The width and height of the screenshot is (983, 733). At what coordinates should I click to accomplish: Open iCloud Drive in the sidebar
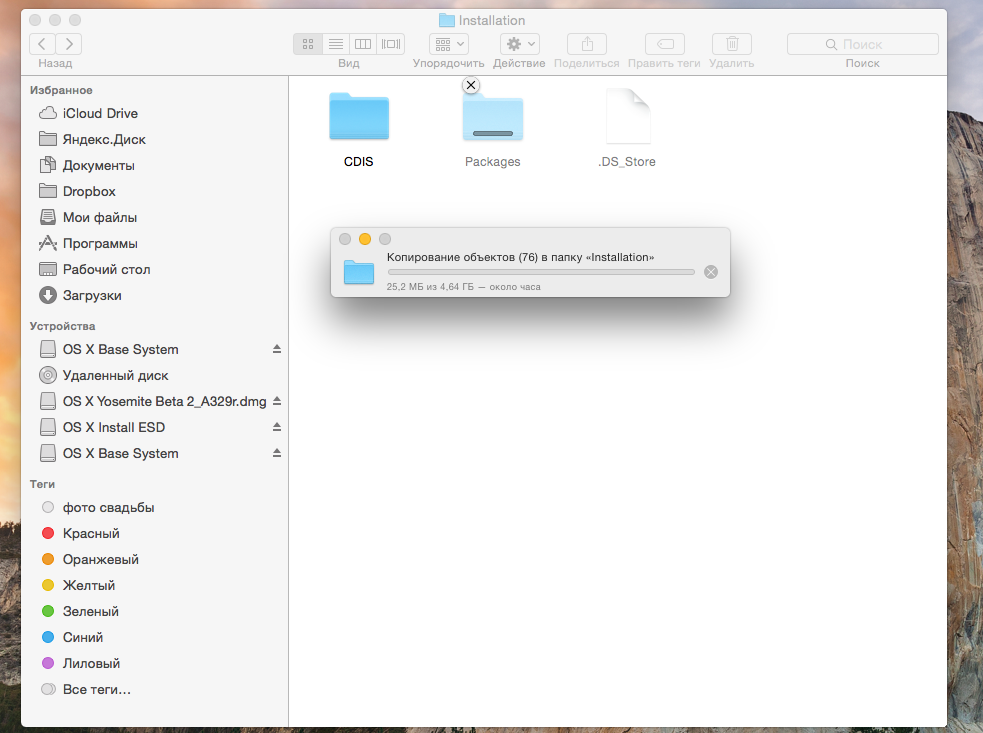point(100,113)
